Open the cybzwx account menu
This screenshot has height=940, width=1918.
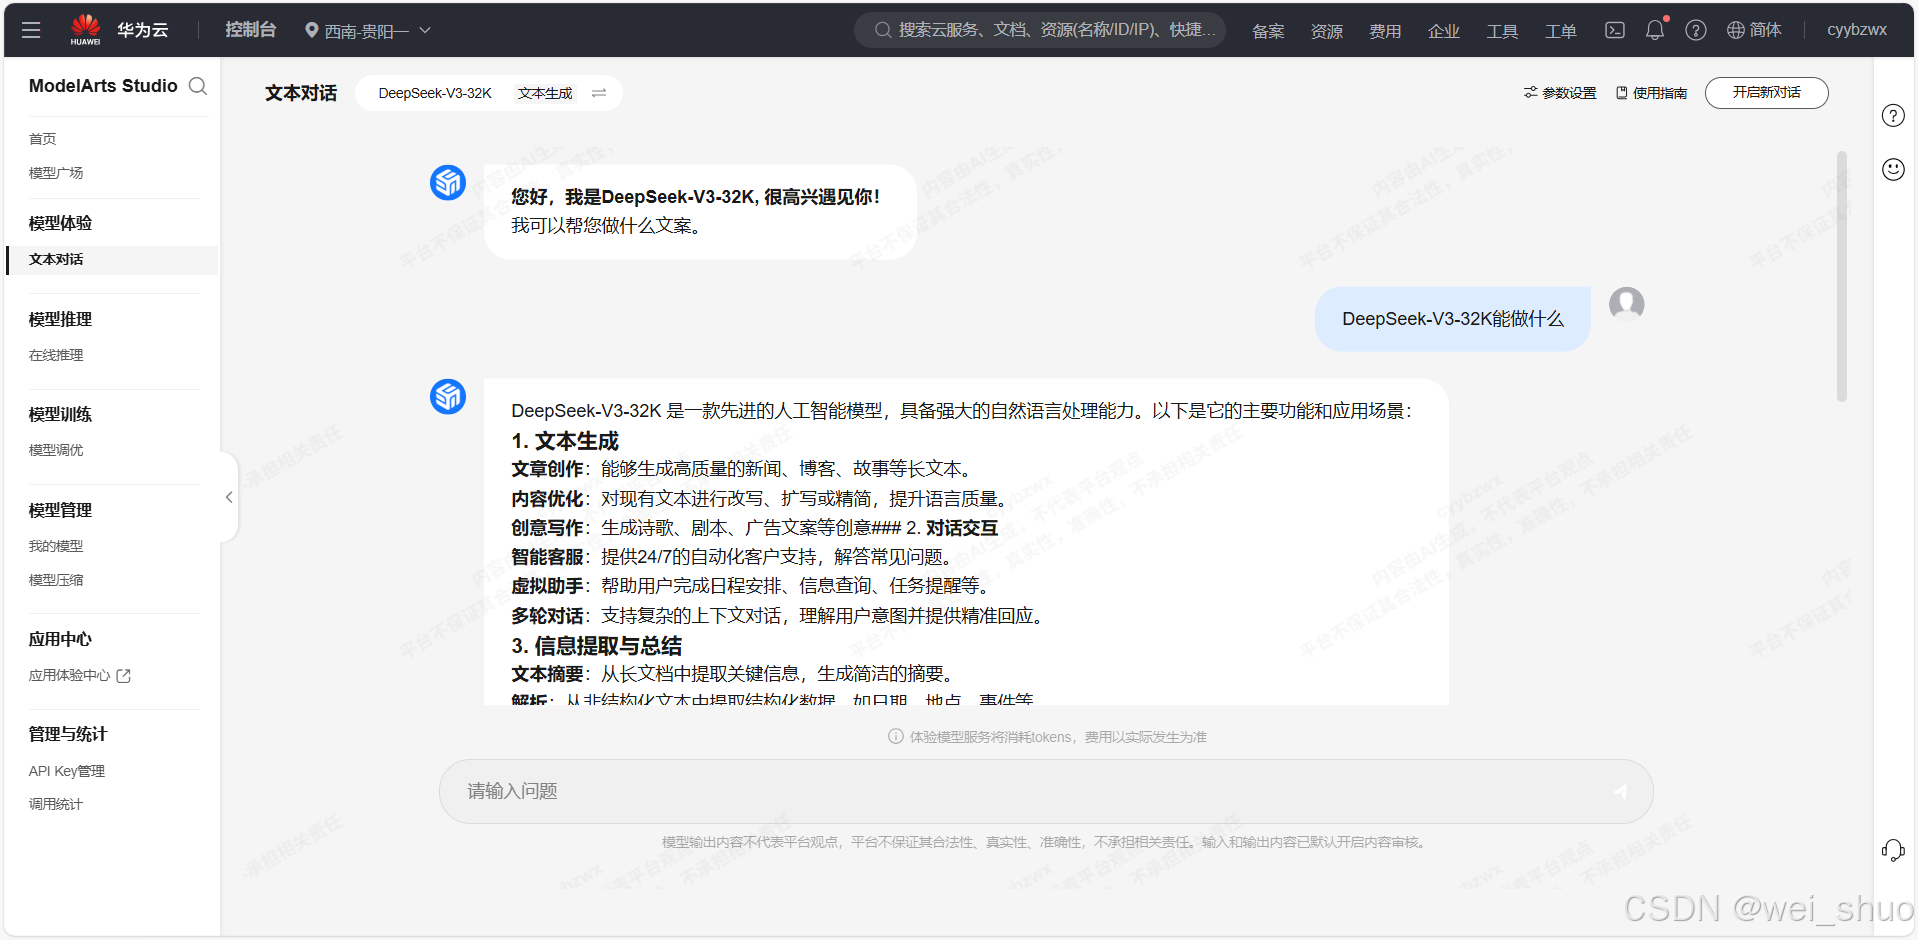pyautogui.click(x=1857, y=30)
